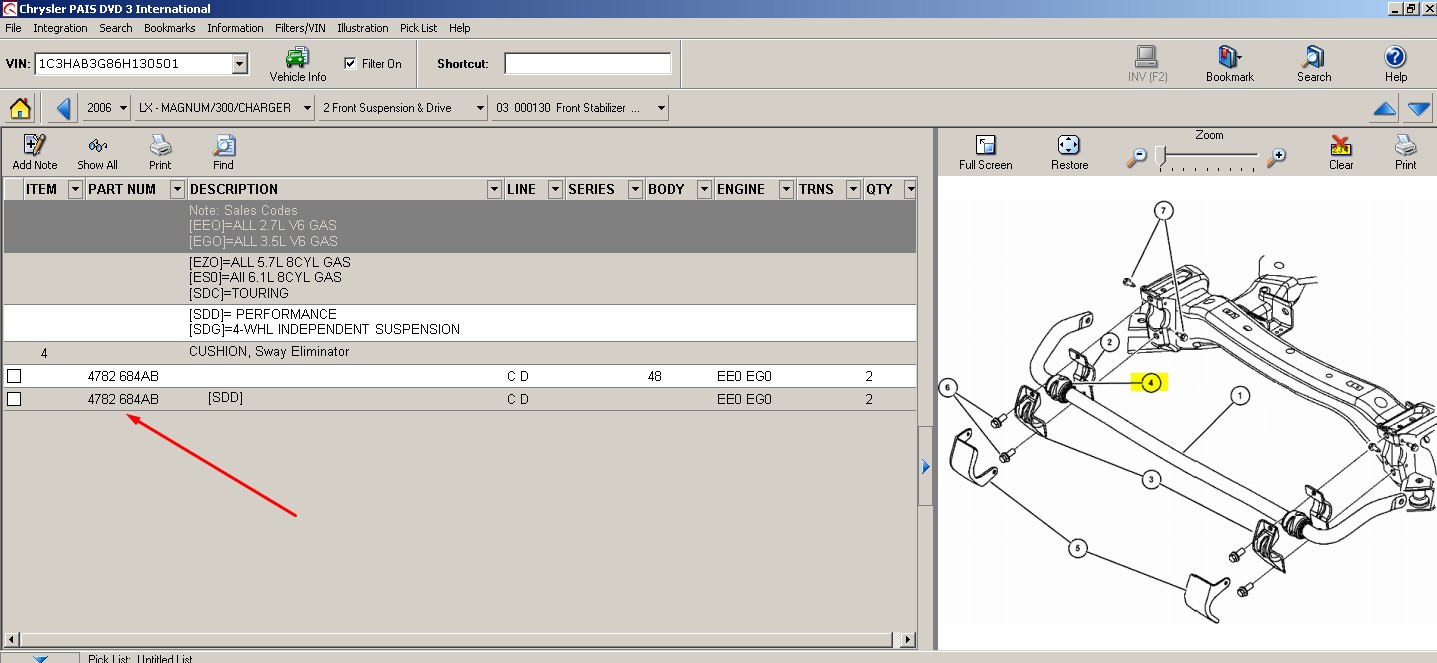This screenshot has height=663, width=1437.
Task: Select callout 4 in the illustration
Action: (1151, 382)
